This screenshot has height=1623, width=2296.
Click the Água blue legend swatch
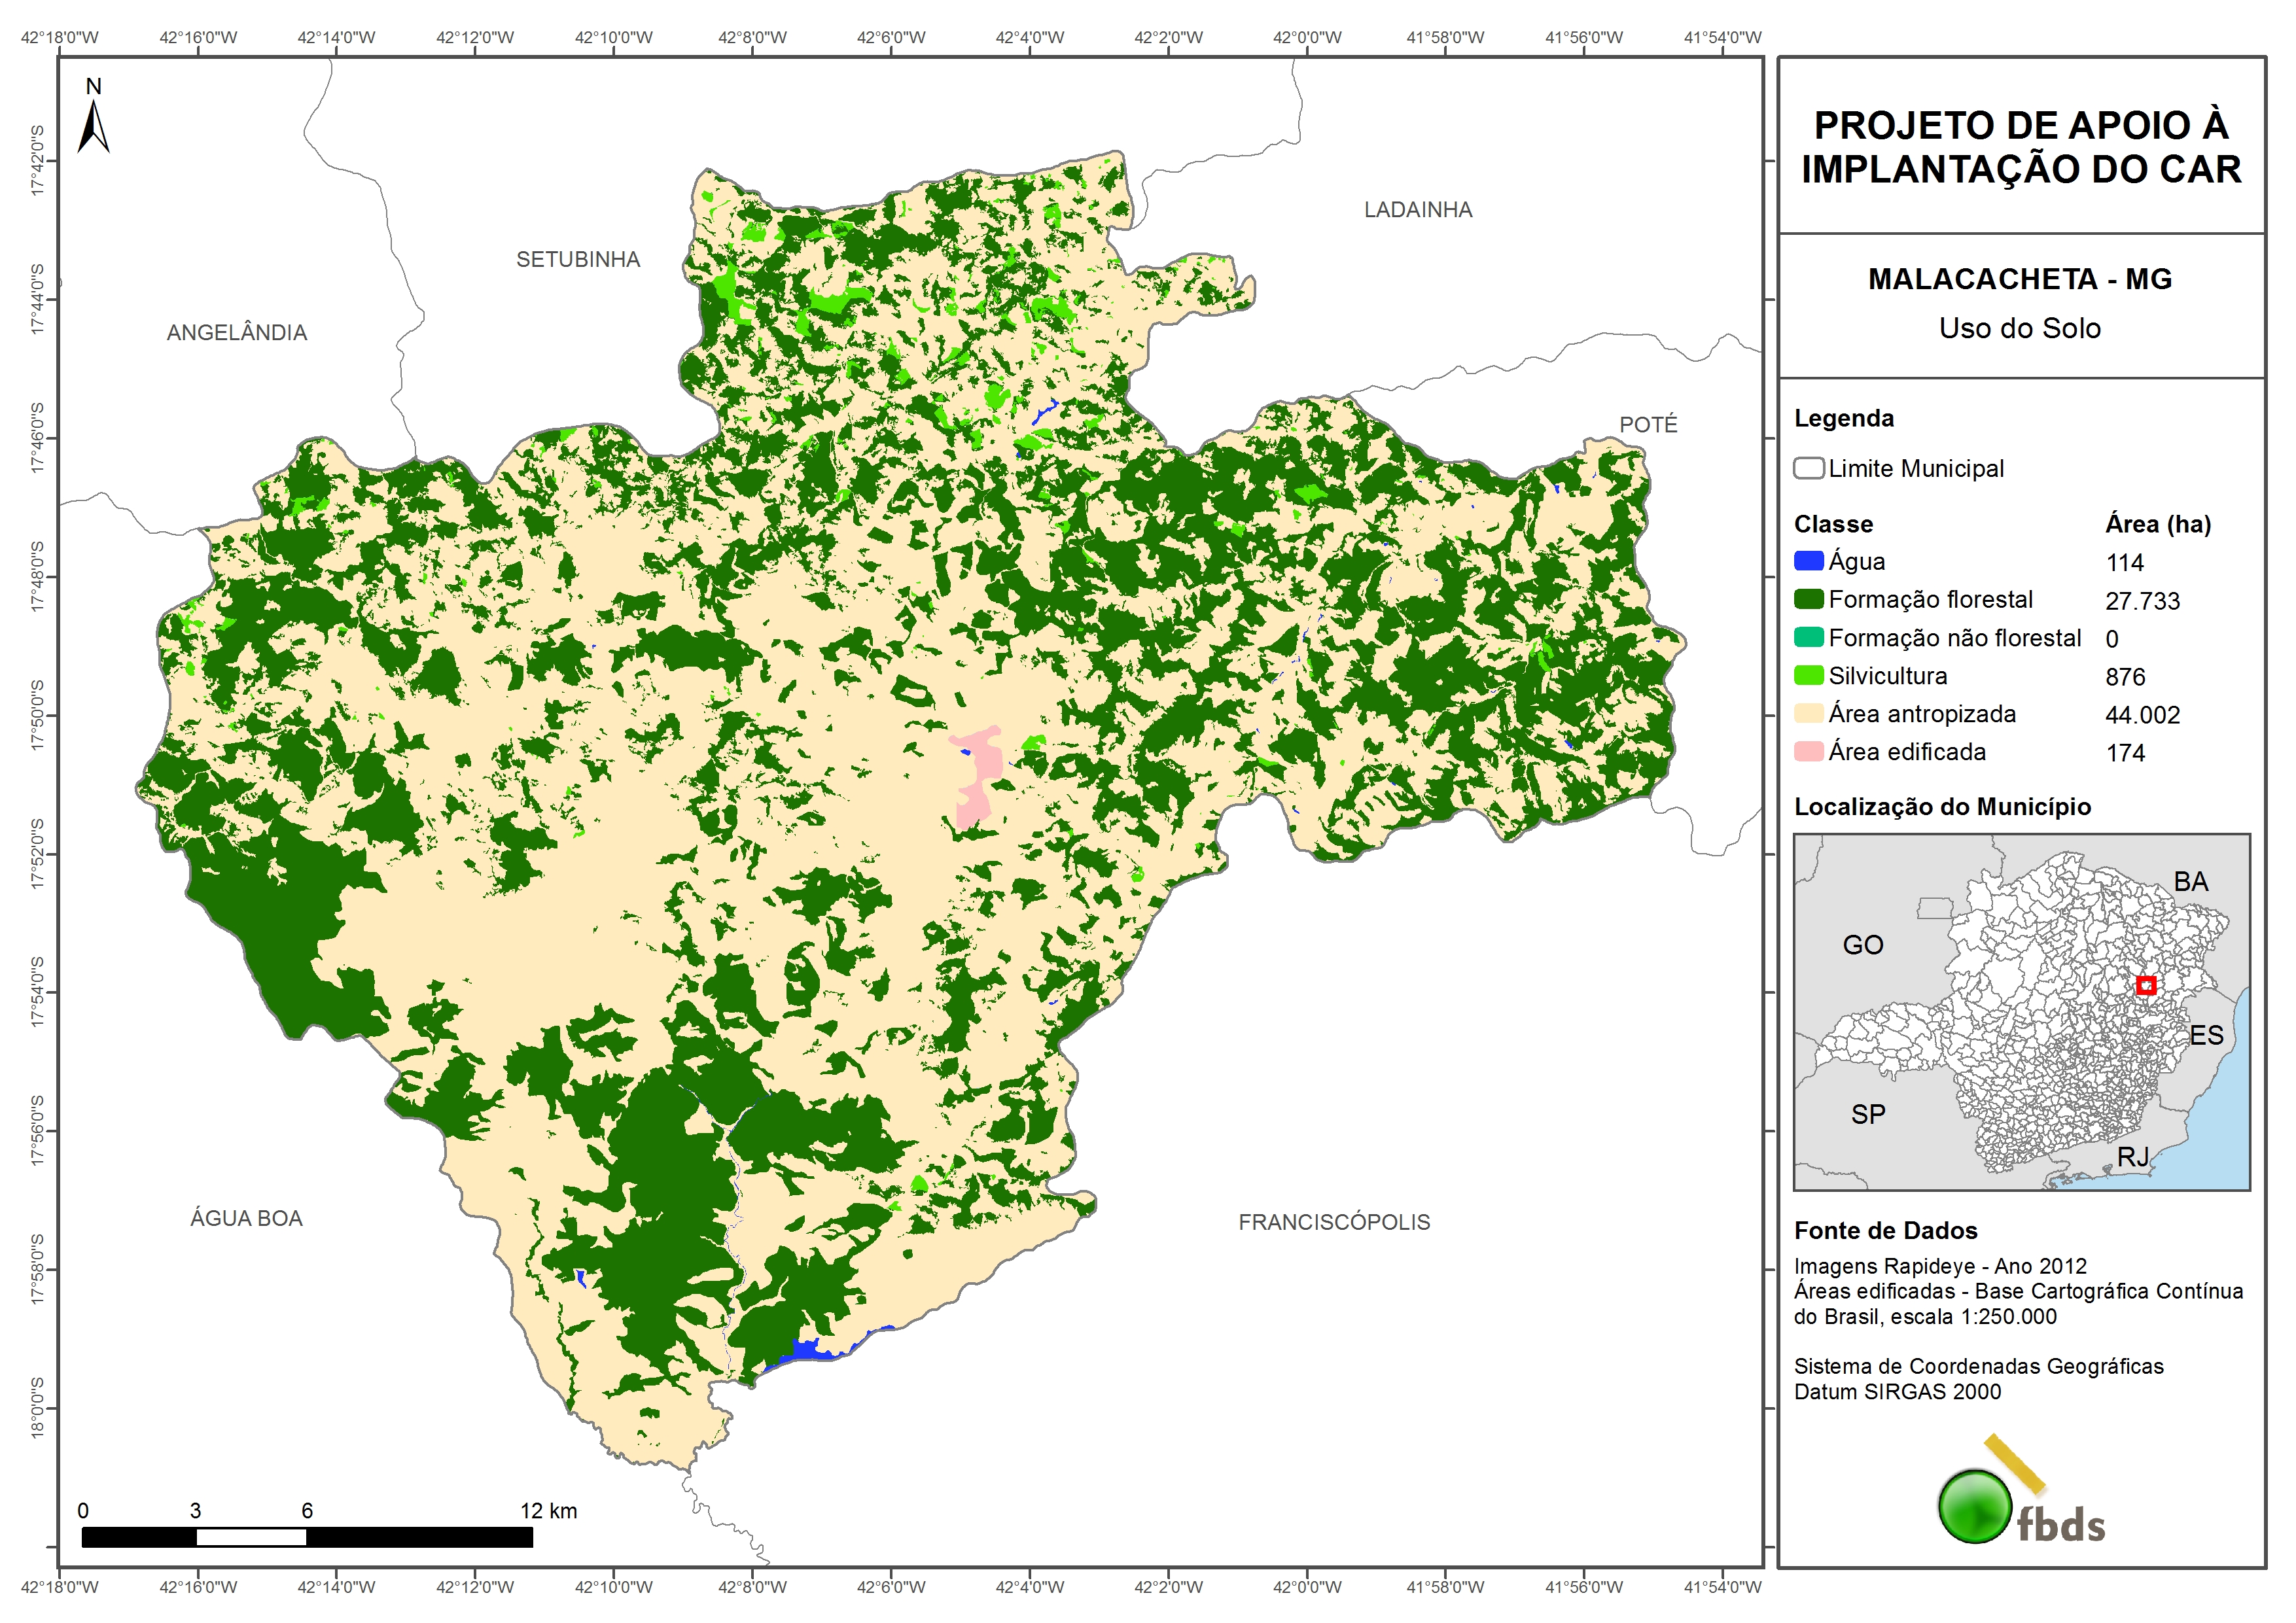[x=1808, y=561]
